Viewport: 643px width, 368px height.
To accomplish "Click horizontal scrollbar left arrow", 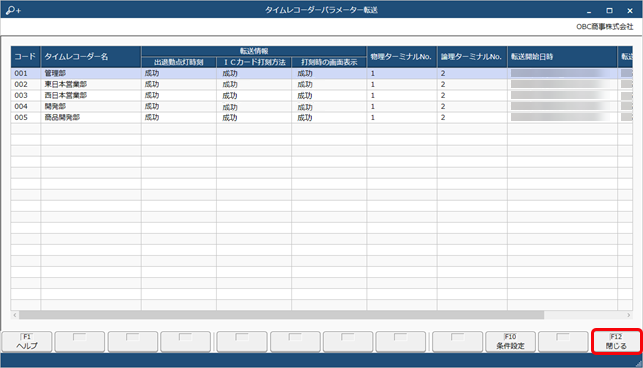I will [x=15, y=315].
